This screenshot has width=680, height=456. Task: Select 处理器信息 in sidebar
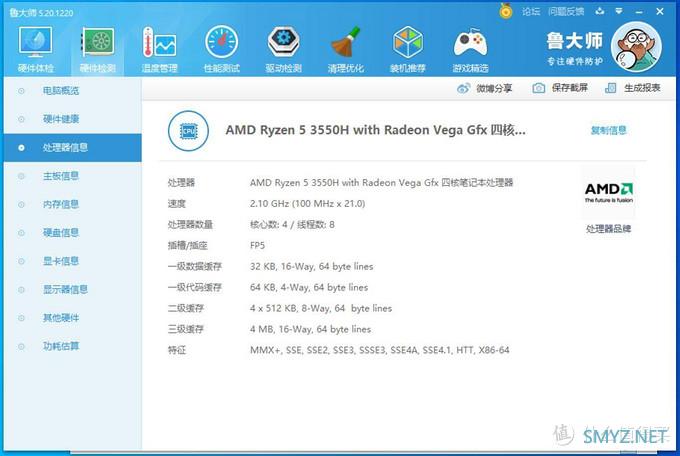72,148
